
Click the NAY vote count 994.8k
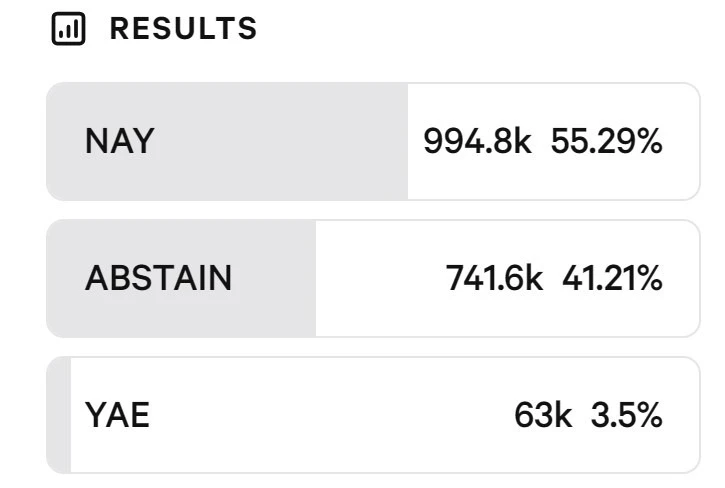click(476, 142)
